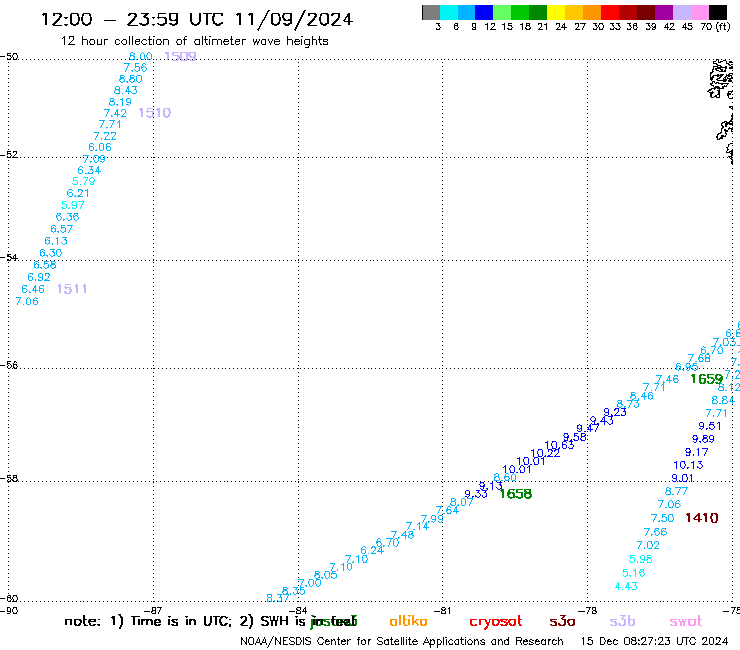Click the '4.43' wave height value

pyautogui.click(x=626, y=586)
